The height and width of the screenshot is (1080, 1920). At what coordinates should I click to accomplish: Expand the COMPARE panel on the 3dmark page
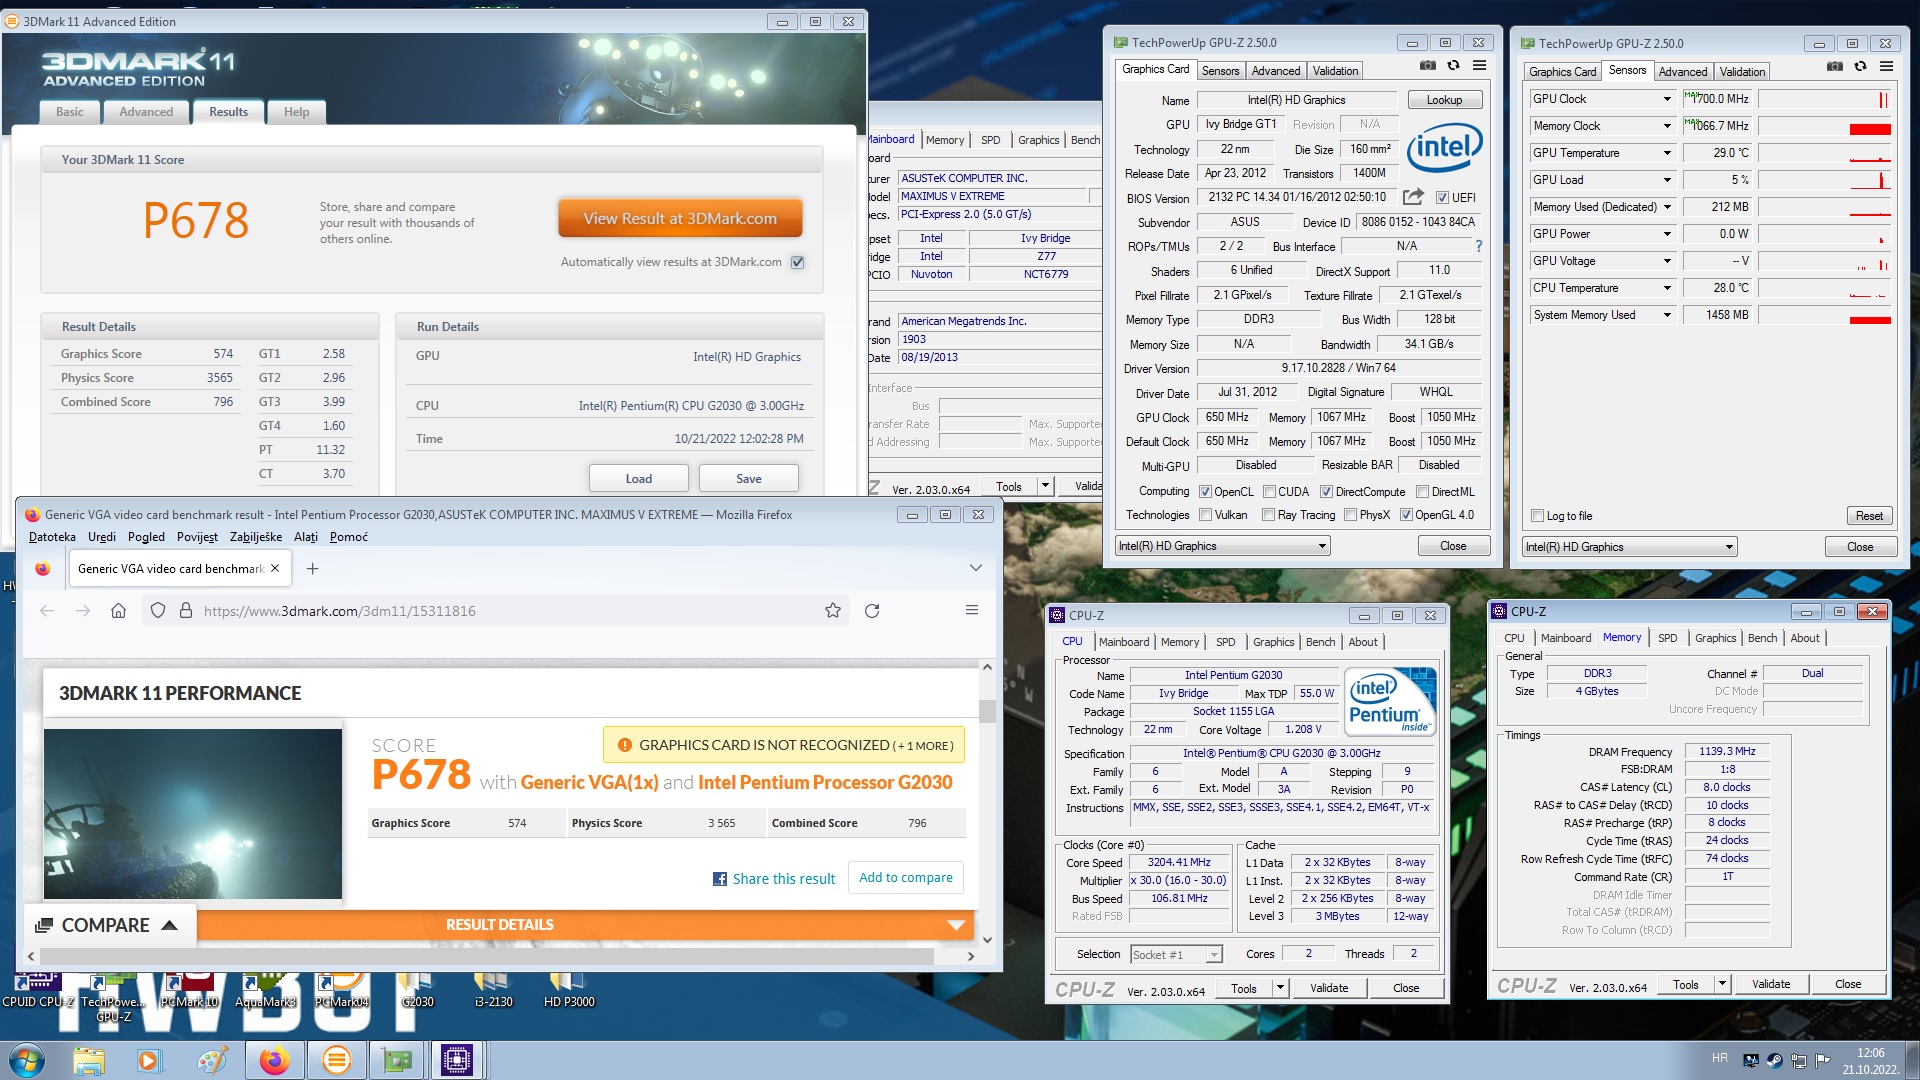(108, 925)
